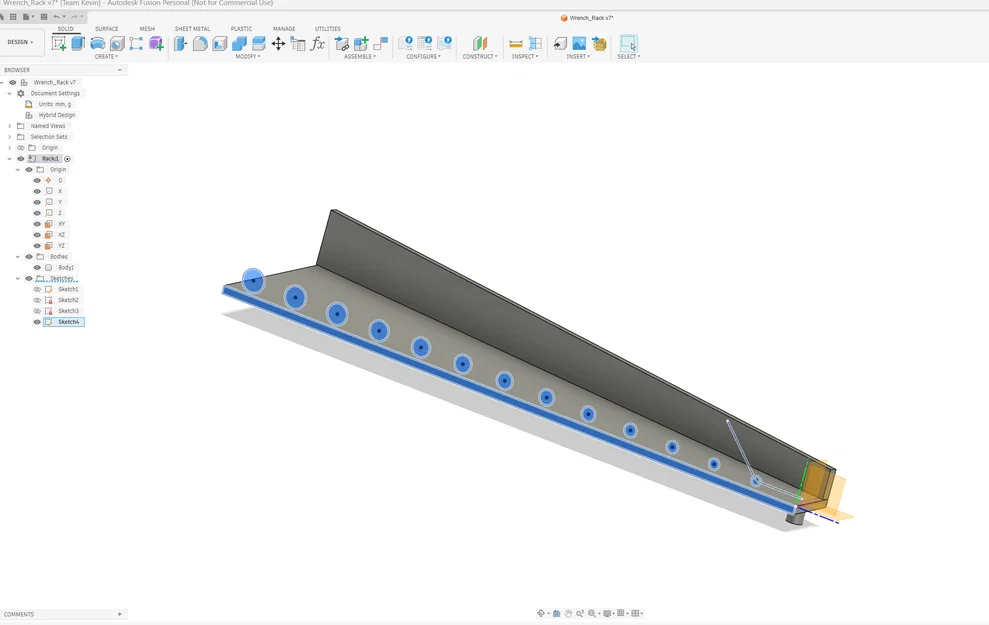Select the Offset Plane construct icon
This screenshot has height=625, width=989.
point(480,43)
